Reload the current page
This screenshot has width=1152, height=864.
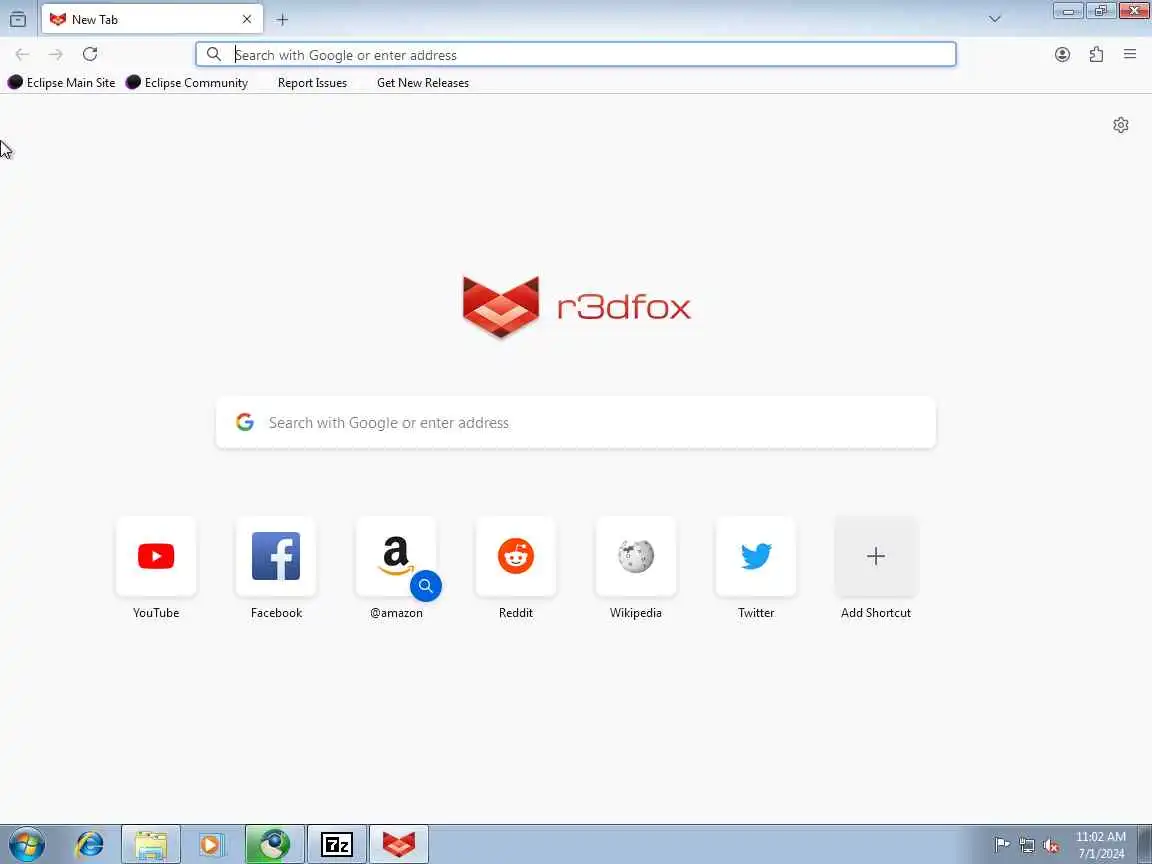(x=90, y=54)
